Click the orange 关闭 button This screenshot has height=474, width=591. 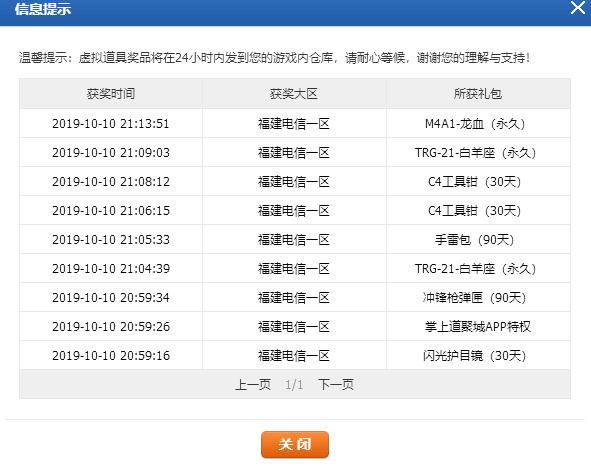point(295,444)
